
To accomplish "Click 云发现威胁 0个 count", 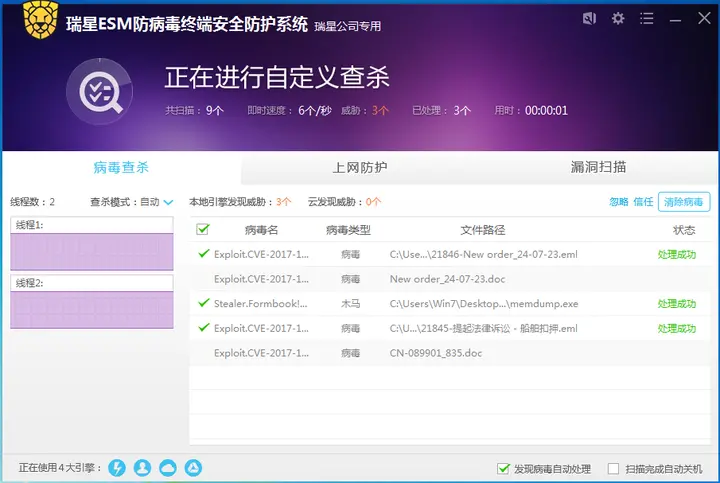I will (x=344, y=202).
